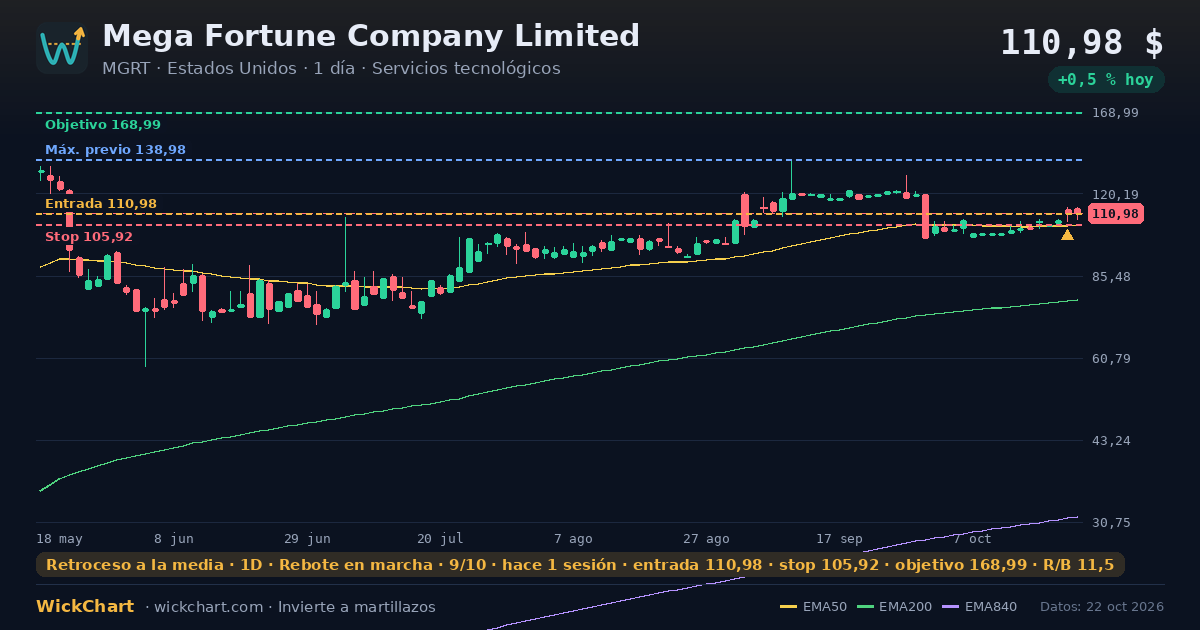1200x630 pixels.
Task: Click the 85,48 price axis value
Action: point(1112,277)
